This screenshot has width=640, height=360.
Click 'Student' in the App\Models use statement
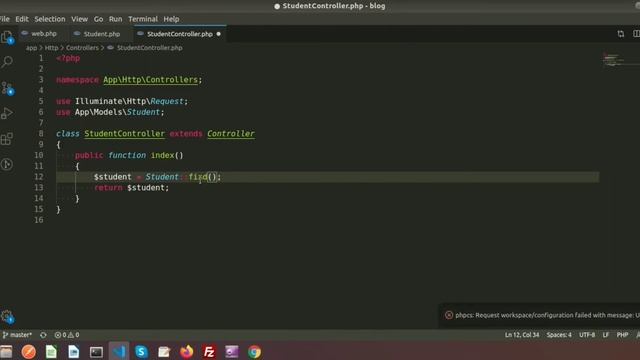pyautogui.click(x=143, y=112)
